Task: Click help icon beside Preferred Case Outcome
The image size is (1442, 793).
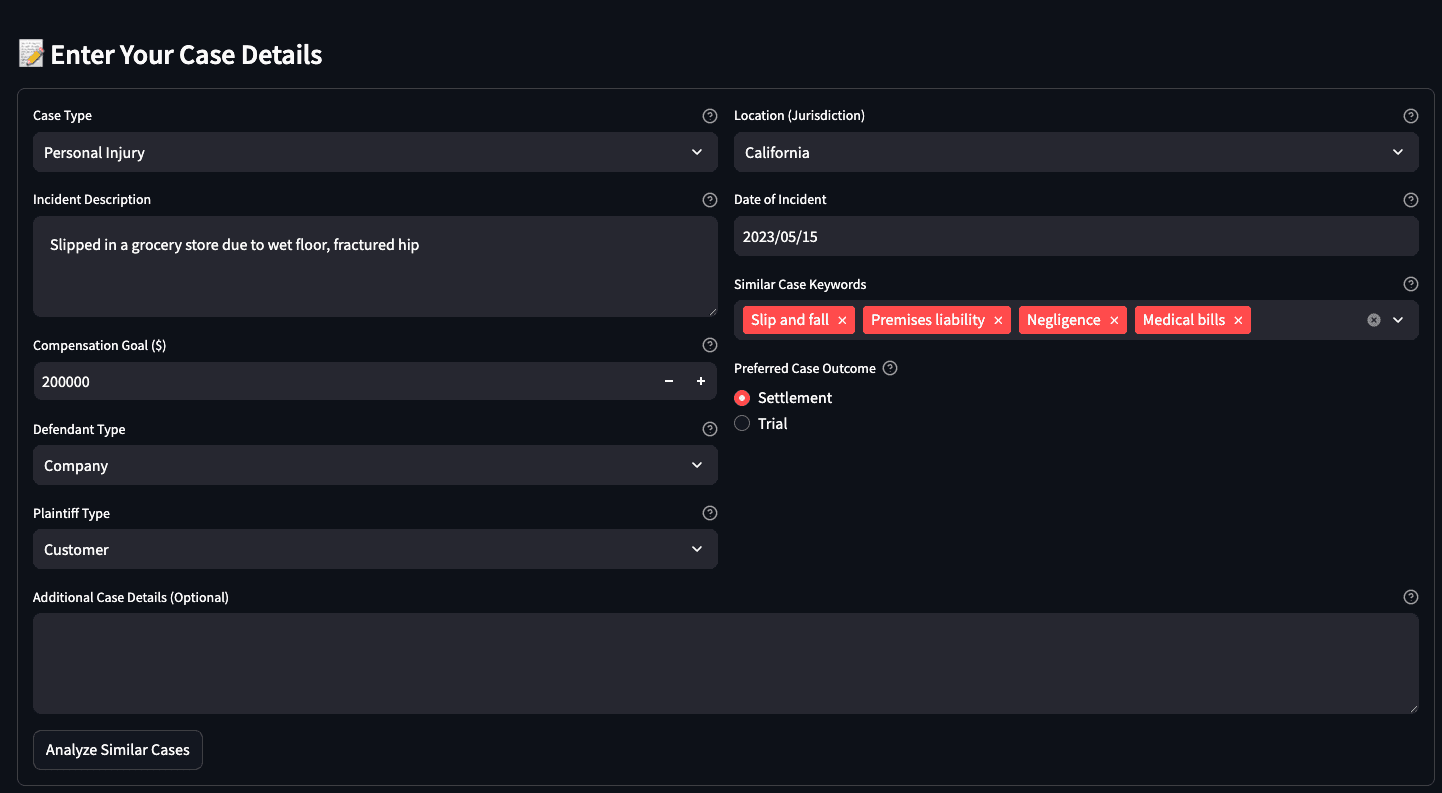Action: point(890,368)
